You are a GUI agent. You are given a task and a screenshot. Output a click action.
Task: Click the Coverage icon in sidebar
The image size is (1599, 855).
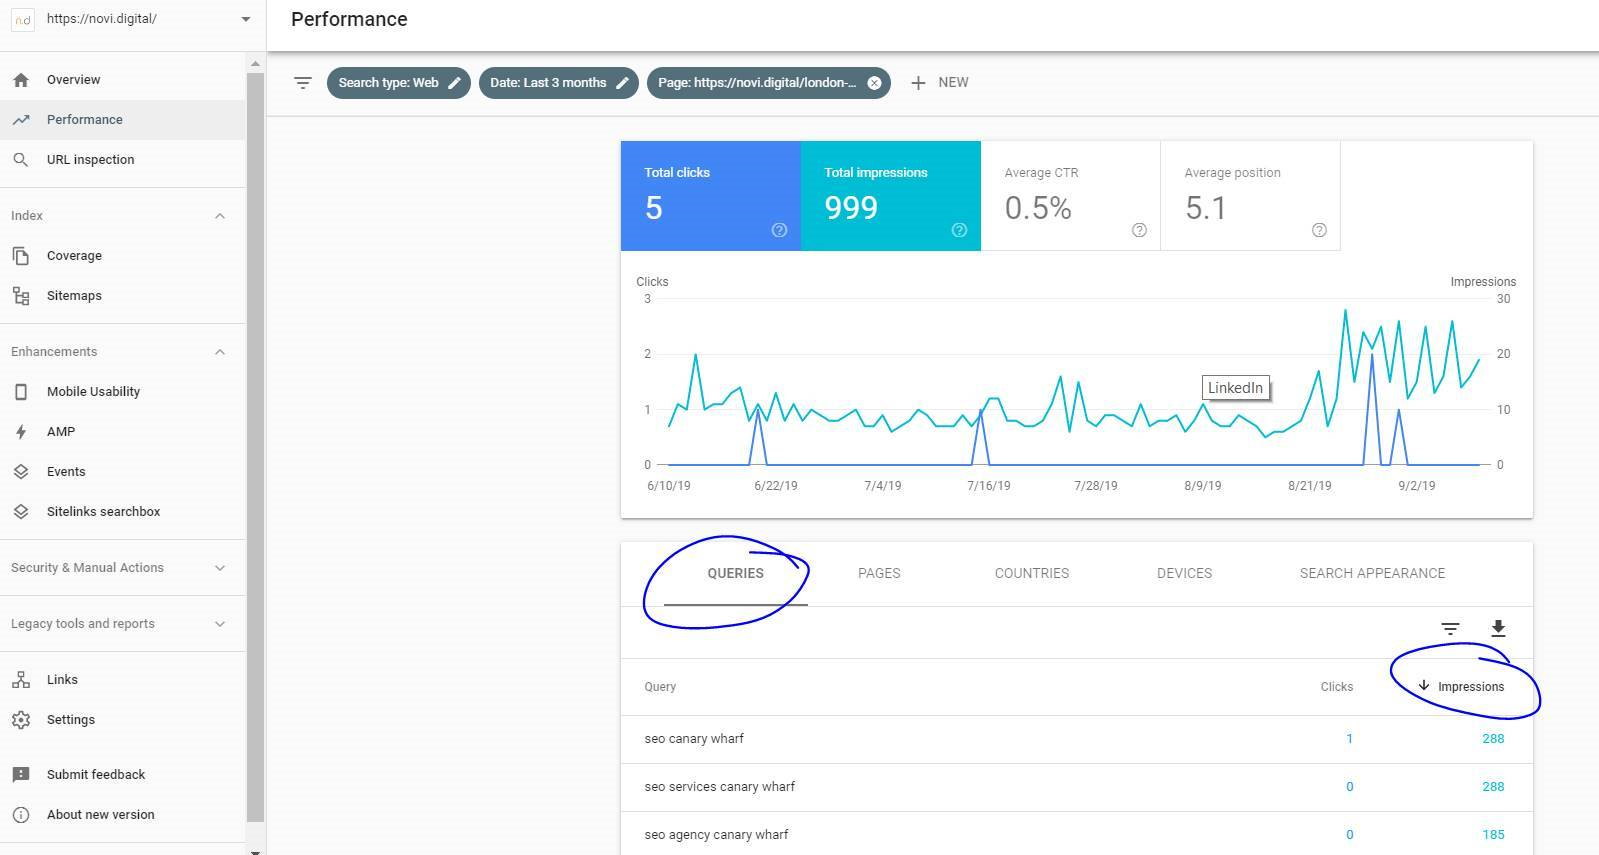click(21, 255)
